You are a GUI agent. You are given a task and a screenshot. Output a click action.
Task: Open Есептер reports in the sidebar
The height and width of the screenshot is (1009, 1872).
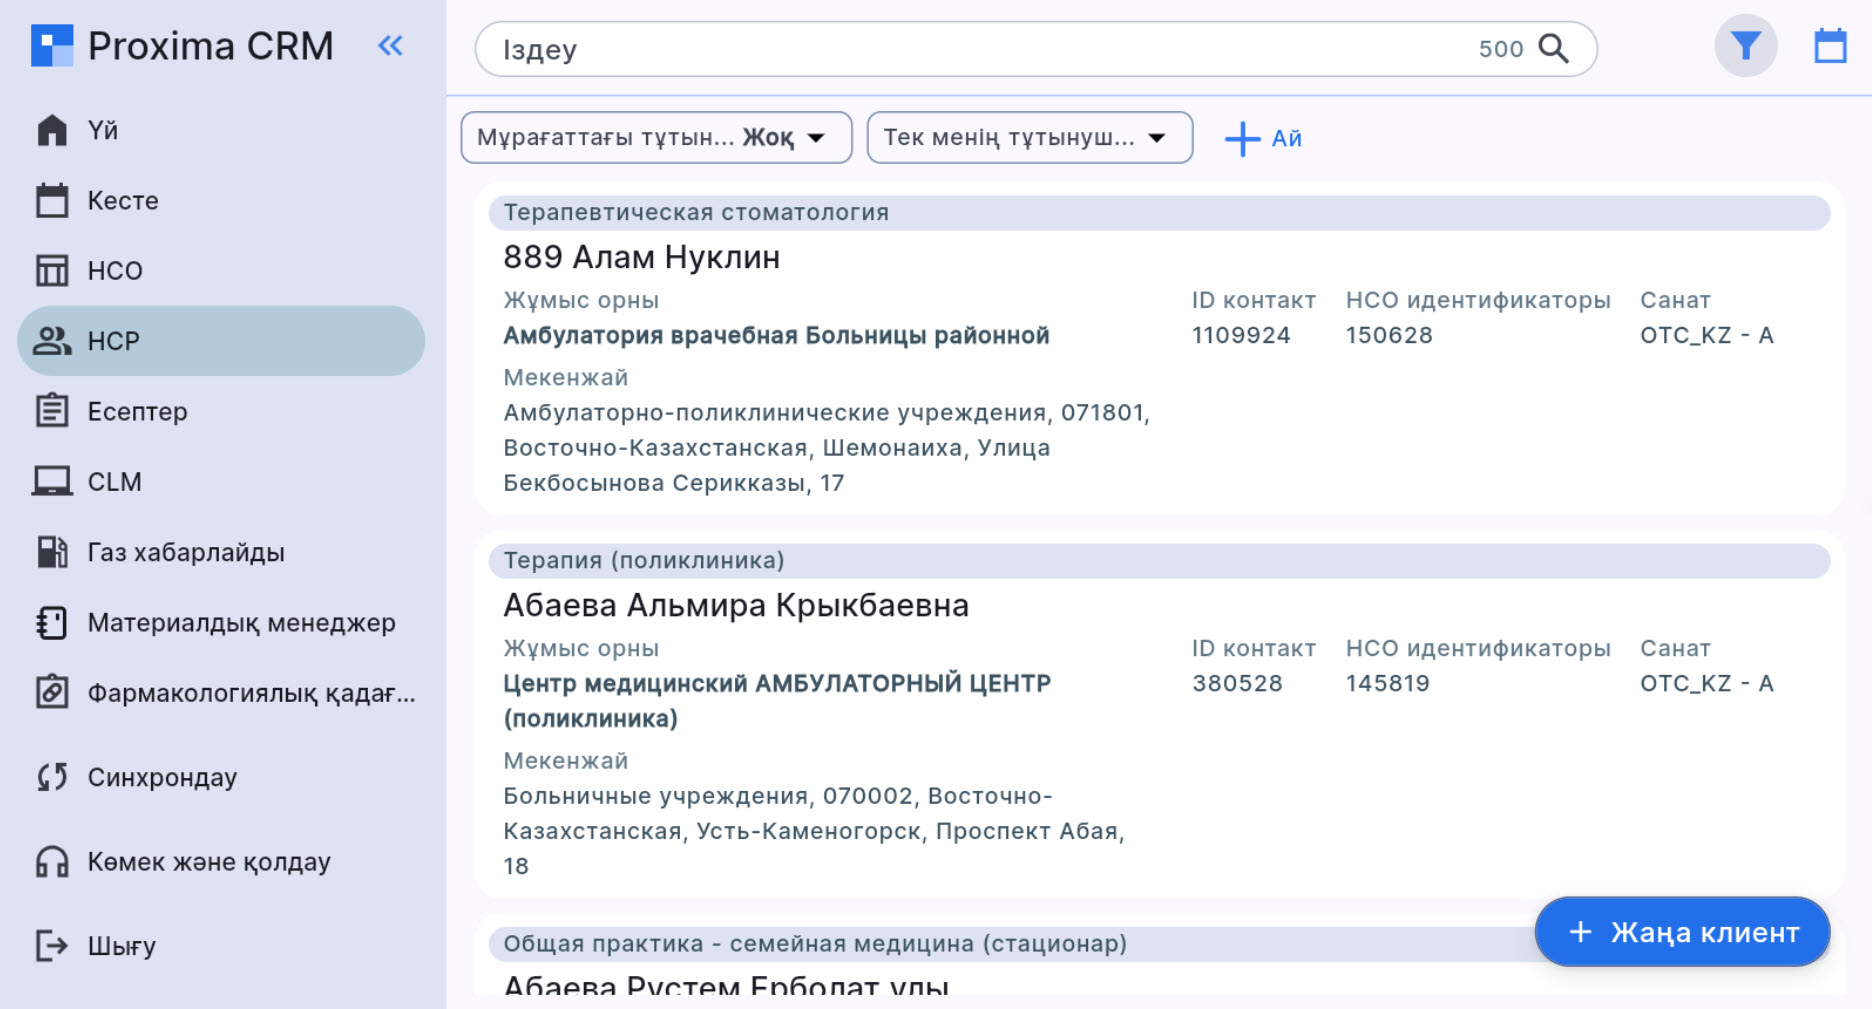137,411
